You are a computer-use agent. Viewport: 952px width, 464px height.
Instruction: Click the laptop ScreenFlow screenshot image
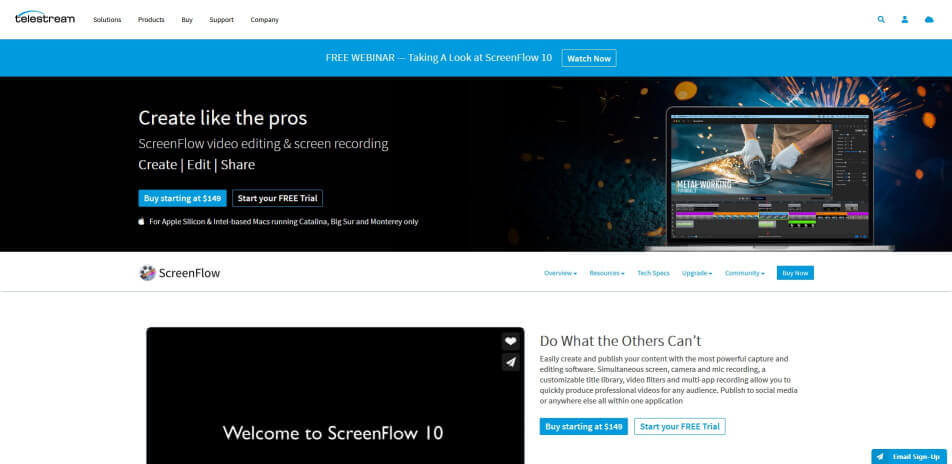(x=770, y=177)
